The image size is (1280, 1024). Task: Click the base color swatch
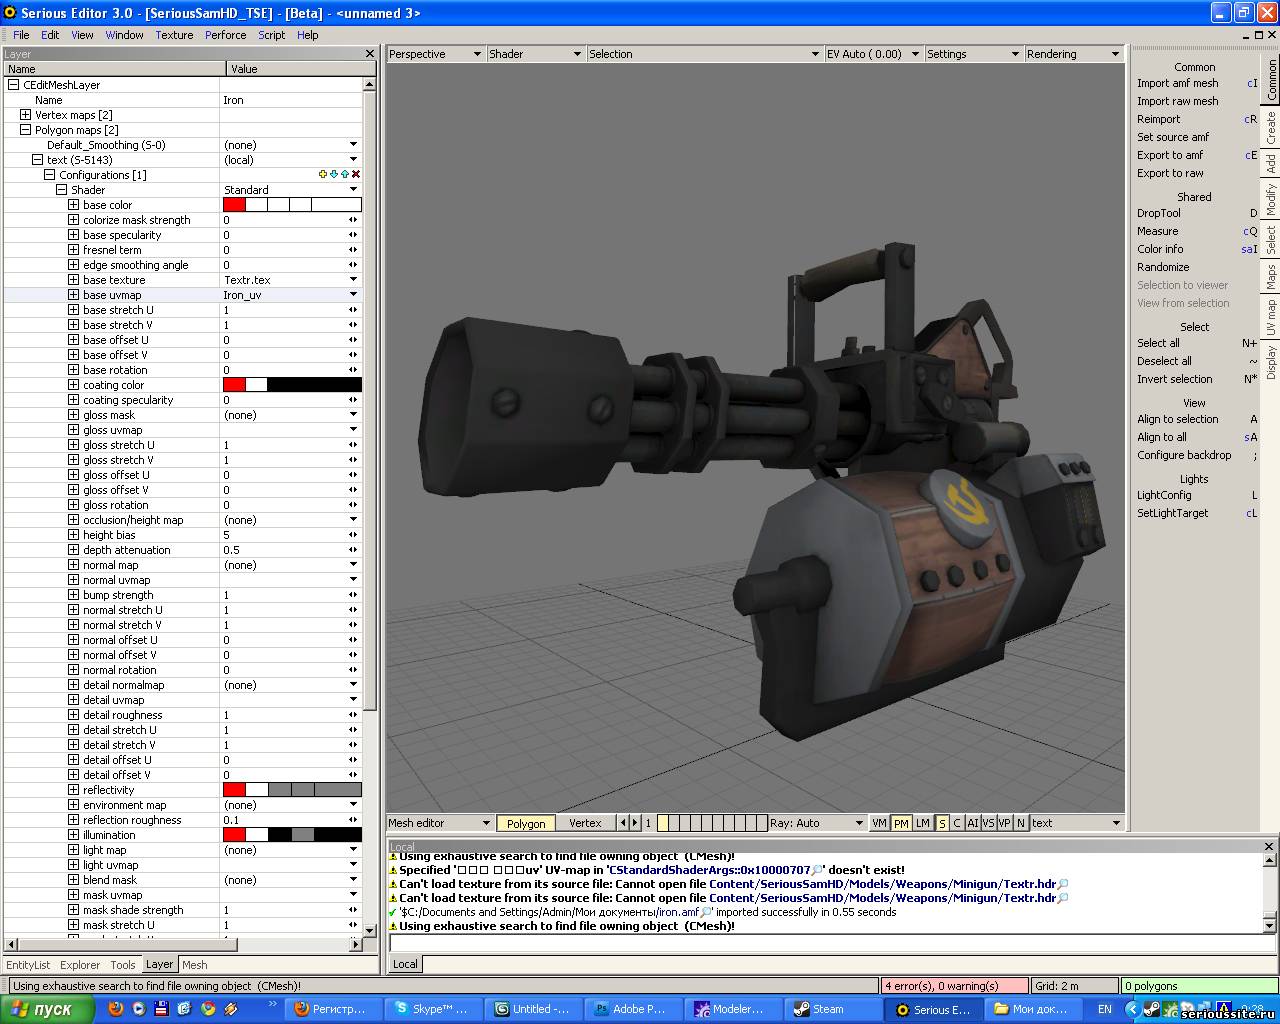(x=291, y=205)
